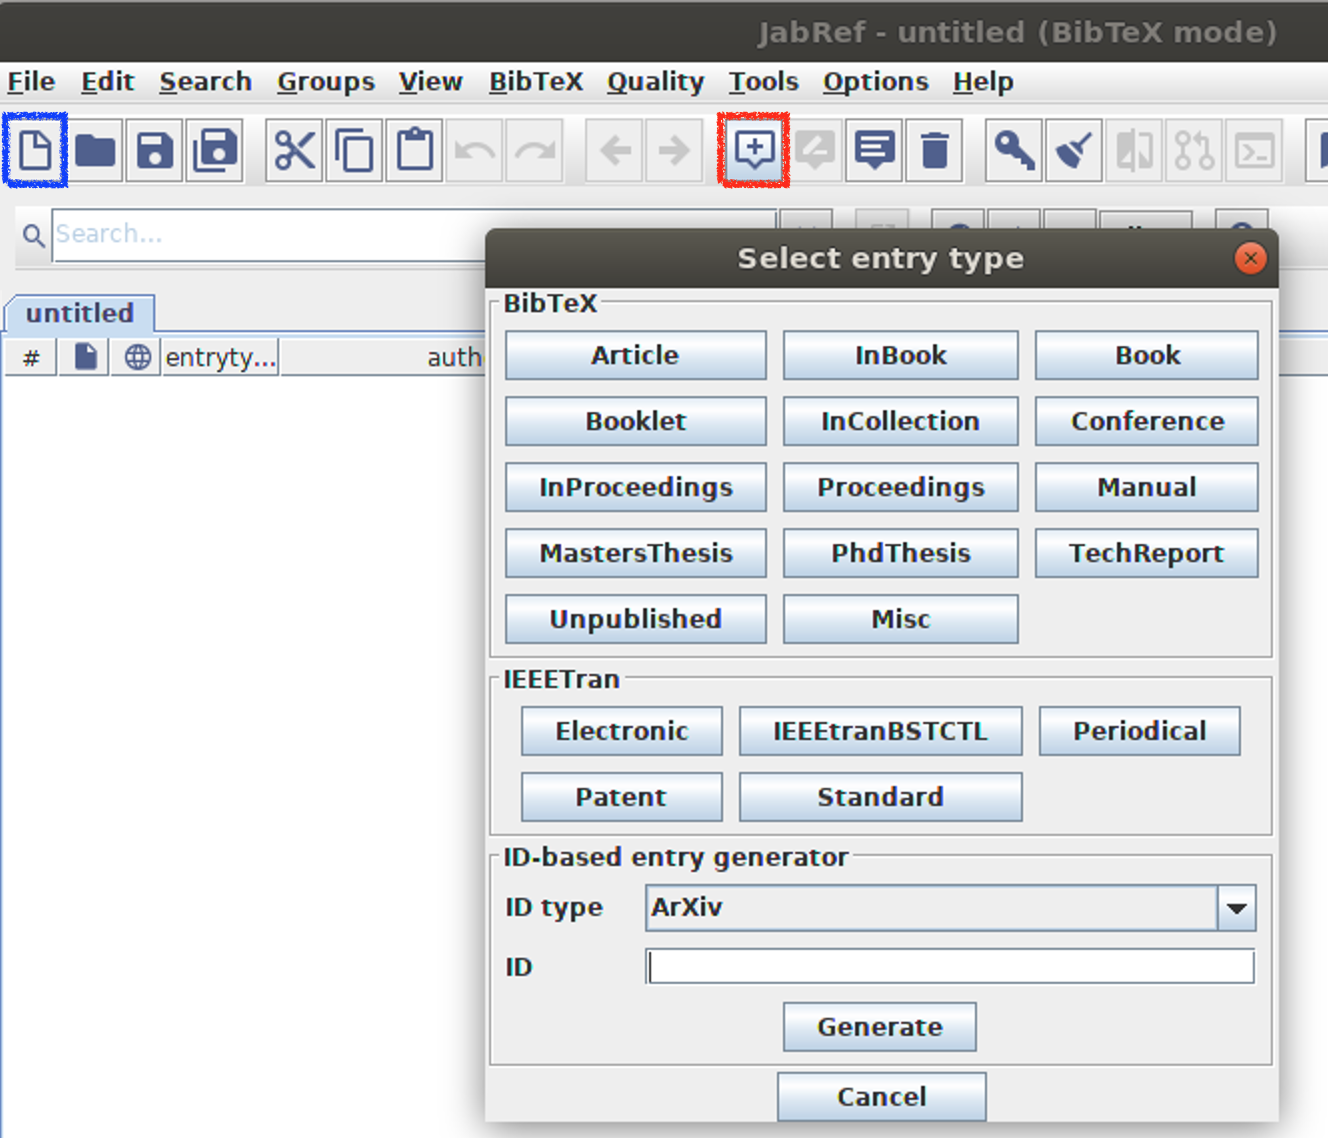The image size is (1328, 1138).
Task: Go forward with the right arrow icon
Action: click(x=675, y=151)
